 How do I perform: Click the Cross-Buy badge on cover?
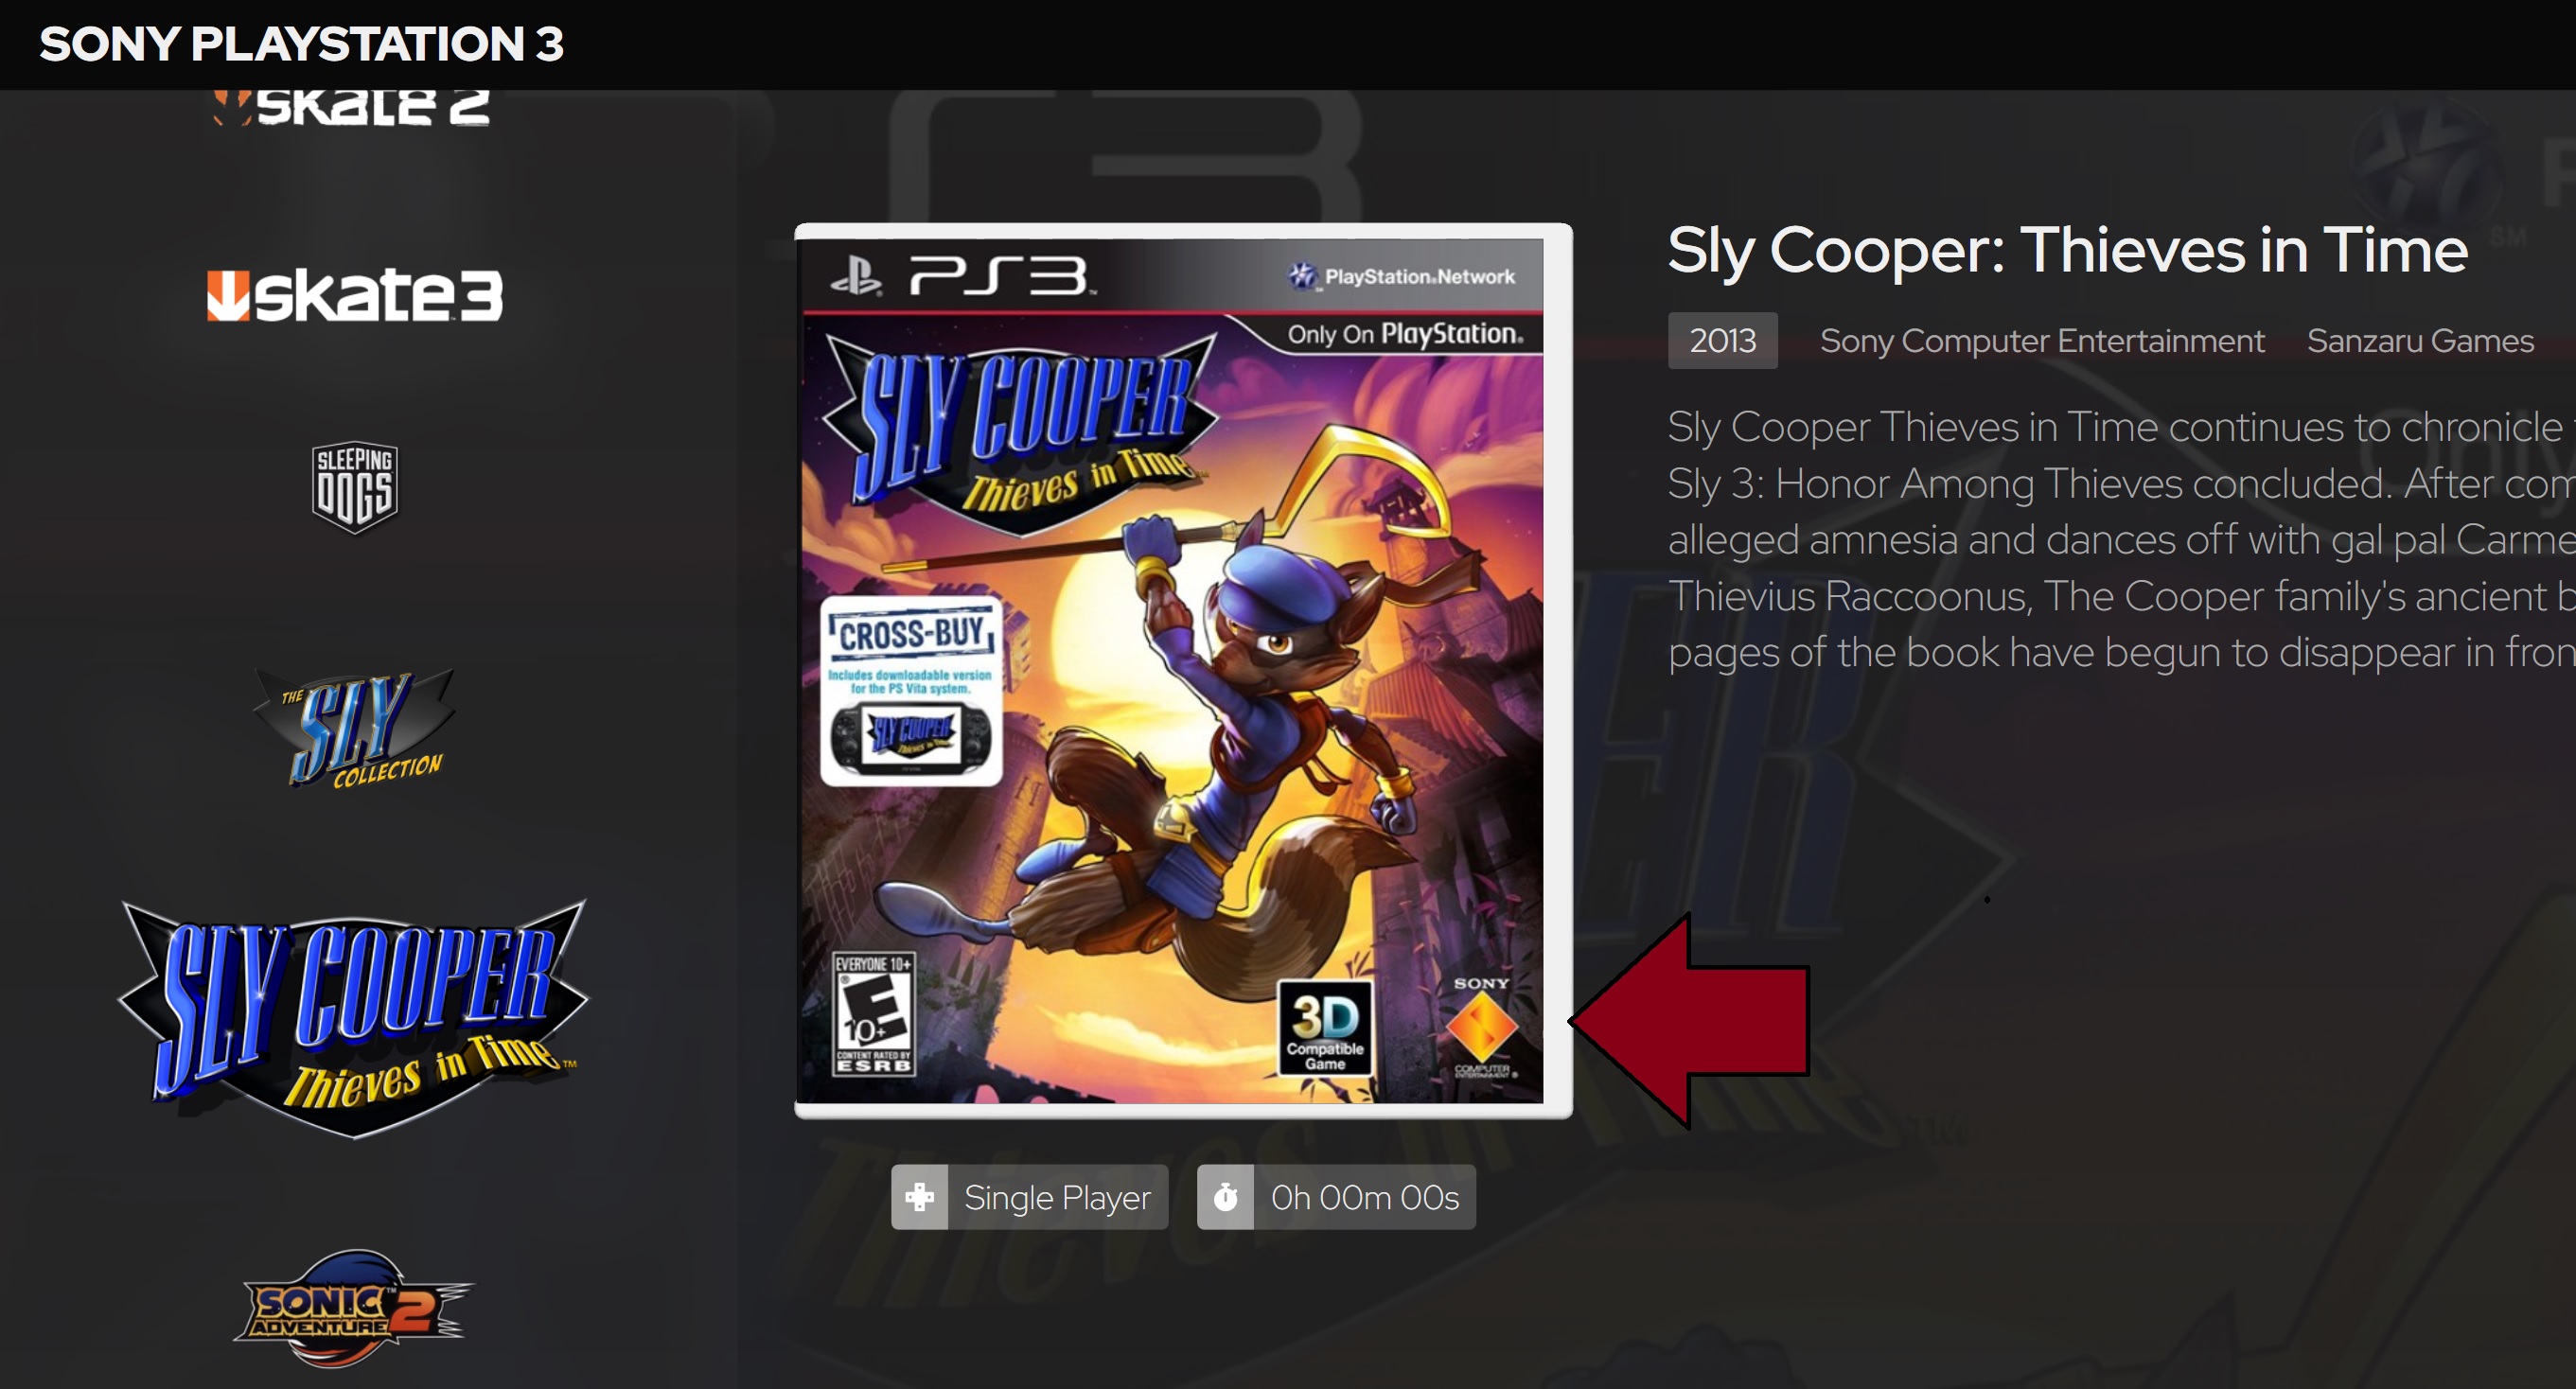[x=911, y=691]
